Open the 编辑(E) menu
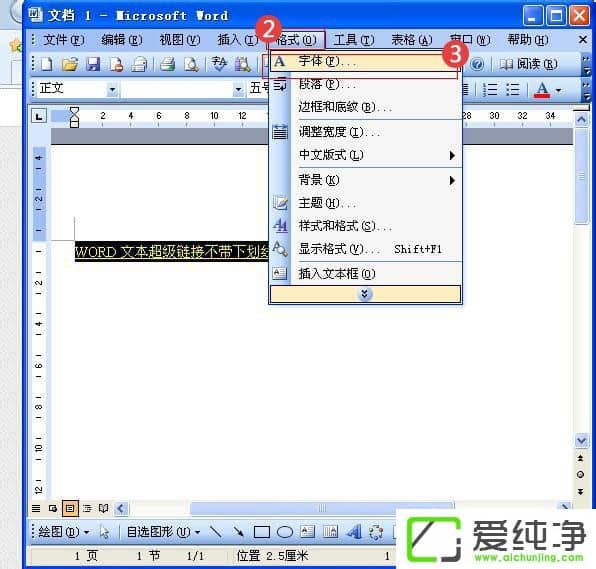This screenshot has height=569, width=596. [122, 40]
